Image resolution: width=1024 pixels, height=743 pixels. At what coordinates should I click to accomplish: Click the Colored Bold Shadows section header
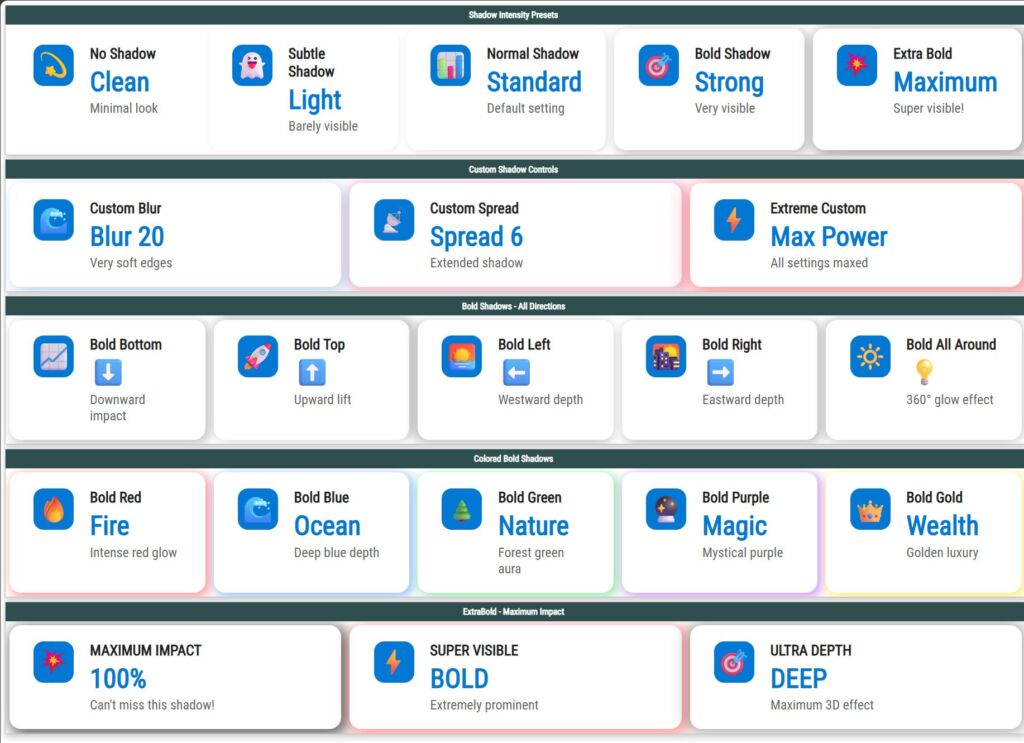[512, 459]
